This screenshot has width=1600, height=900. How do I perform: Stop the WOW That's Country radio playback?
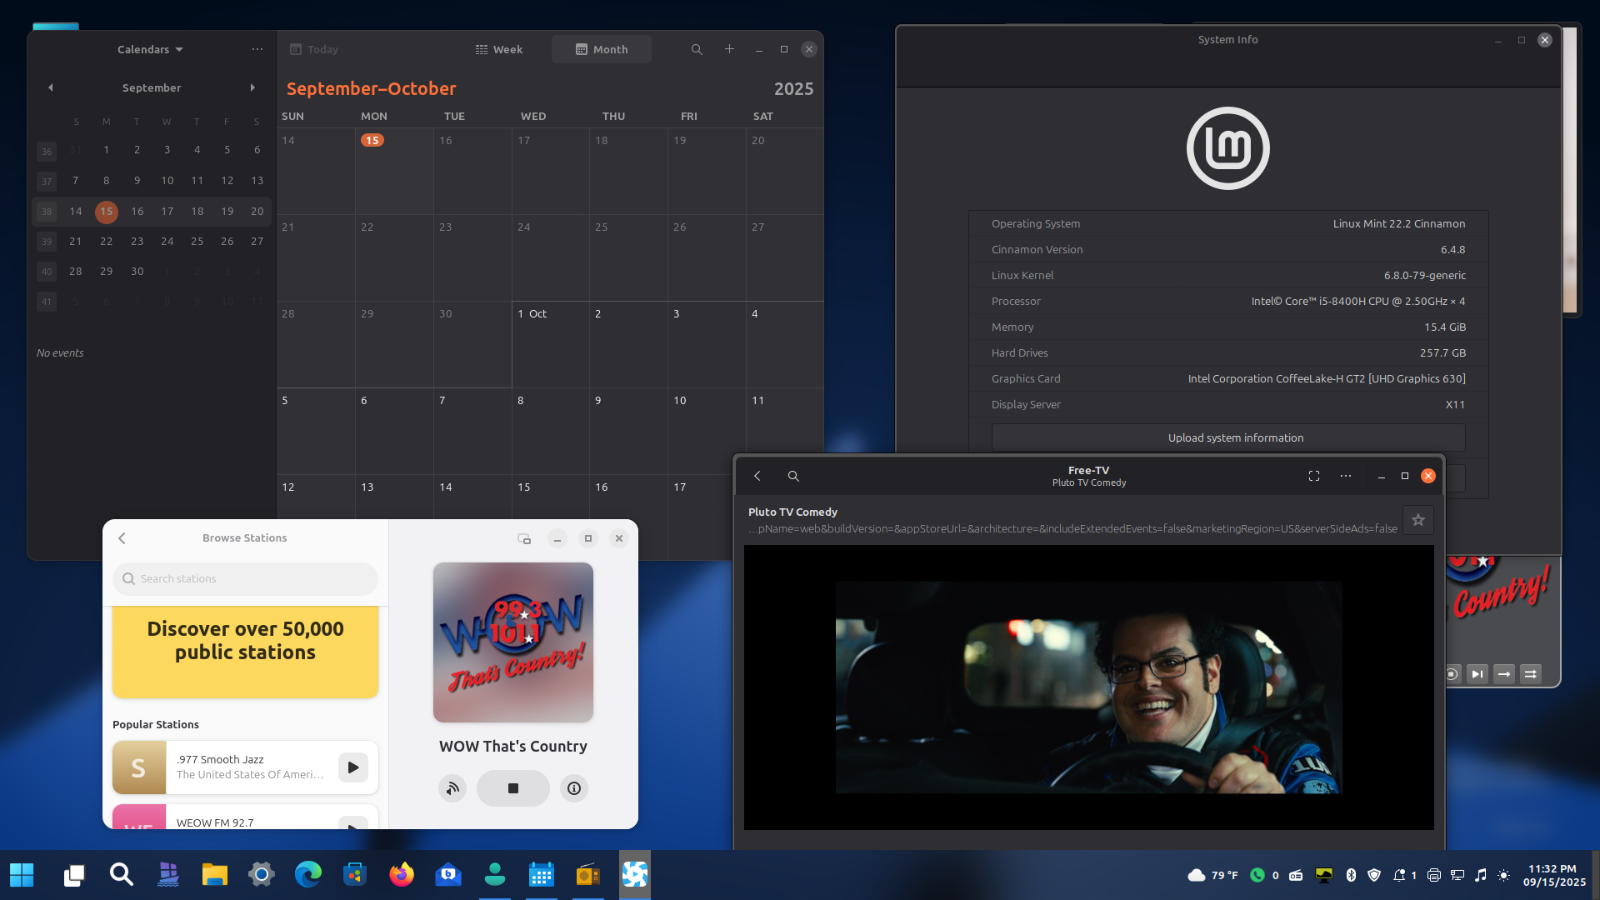coord(513,788)
